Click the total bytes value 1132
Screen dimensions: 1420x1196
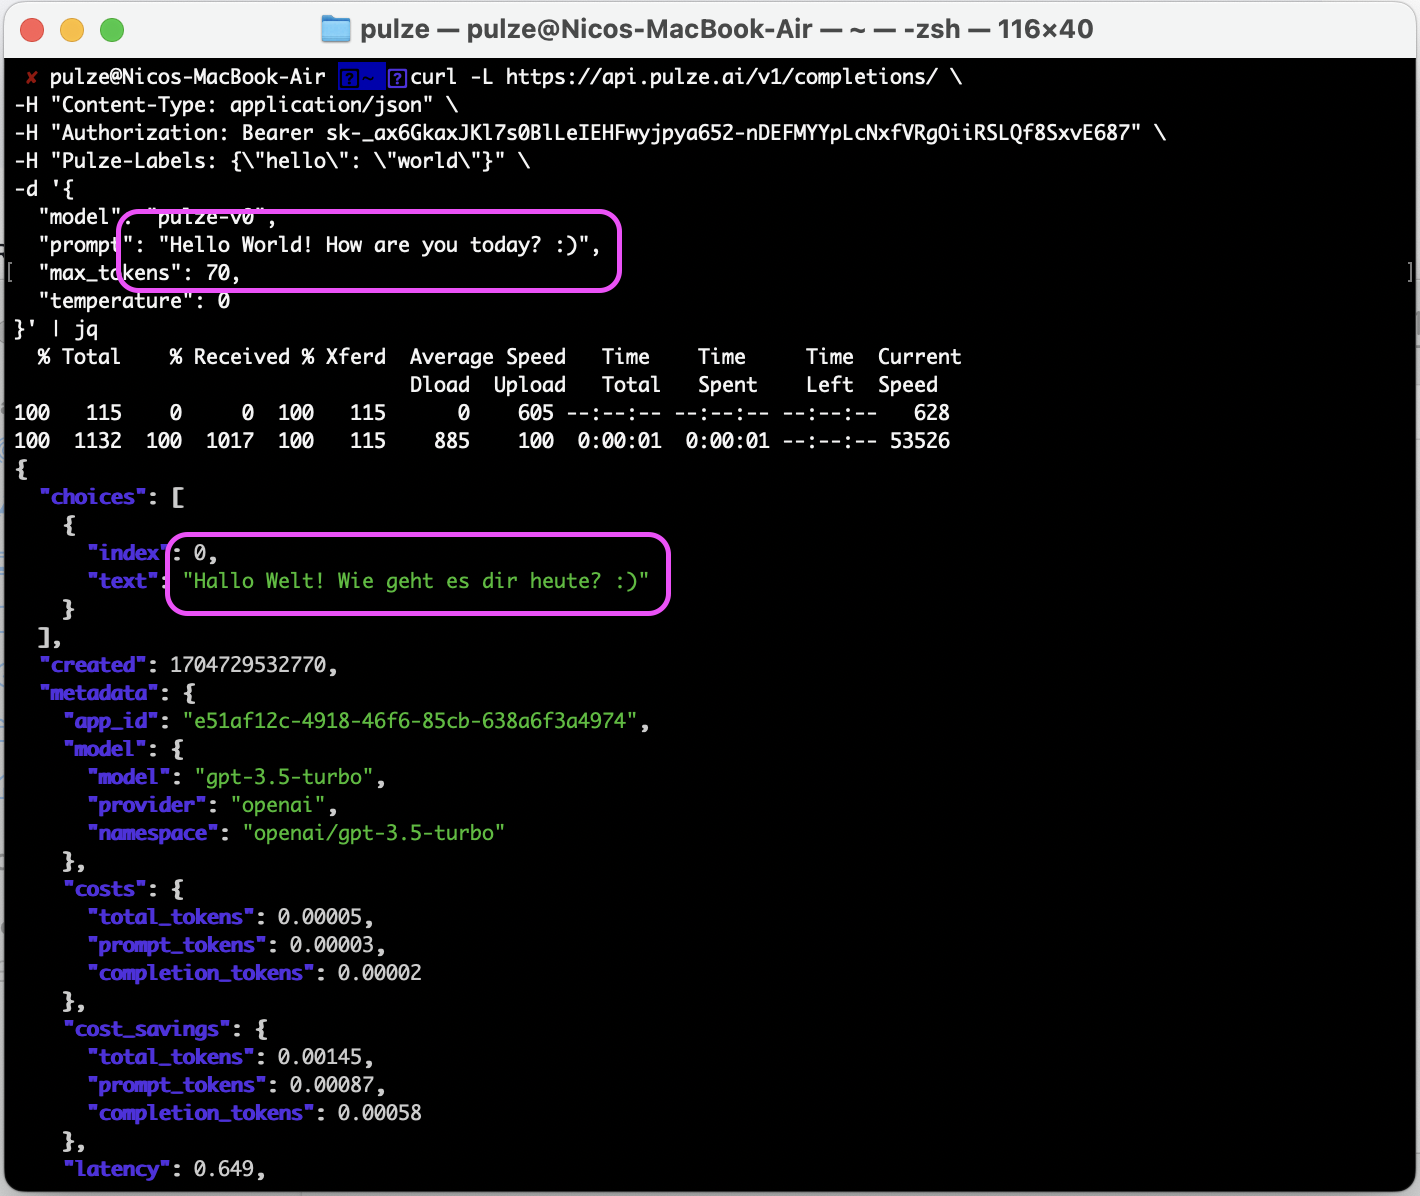[98, 441]
